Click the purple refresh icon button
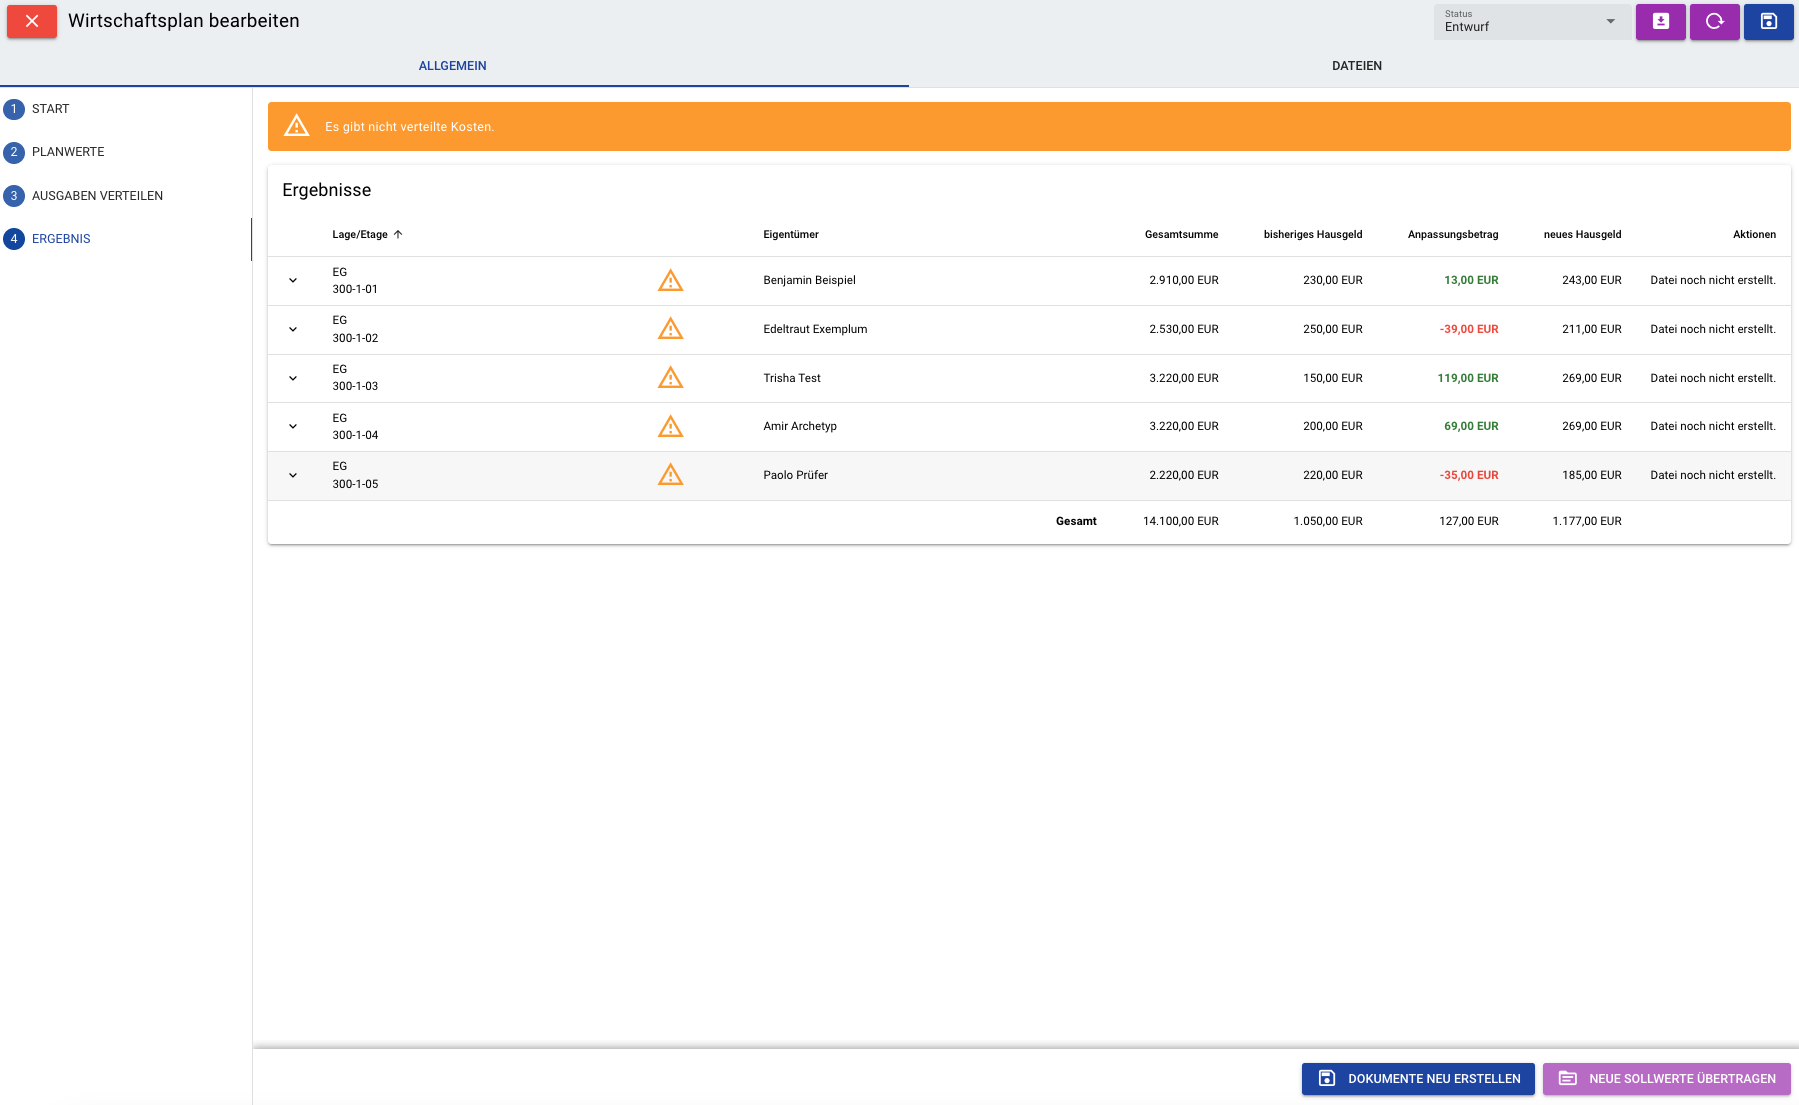 (x=1715, y=21)
